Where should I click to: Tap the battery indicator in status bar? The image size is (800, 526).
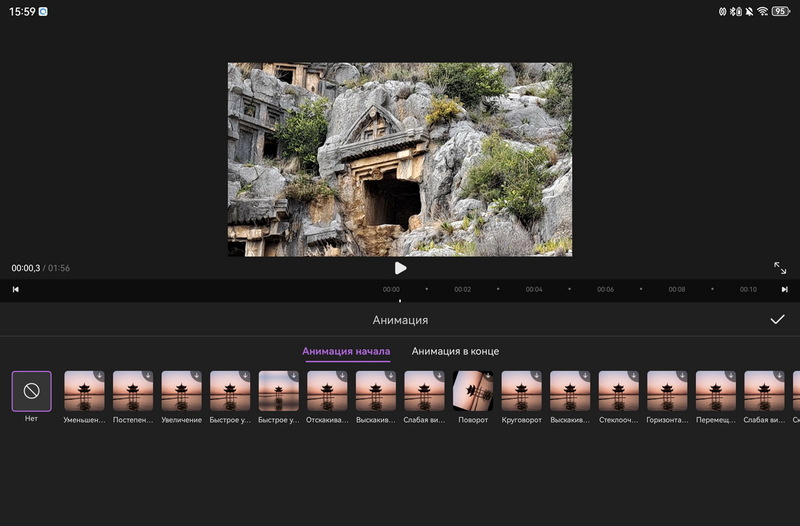pos(780,11)
